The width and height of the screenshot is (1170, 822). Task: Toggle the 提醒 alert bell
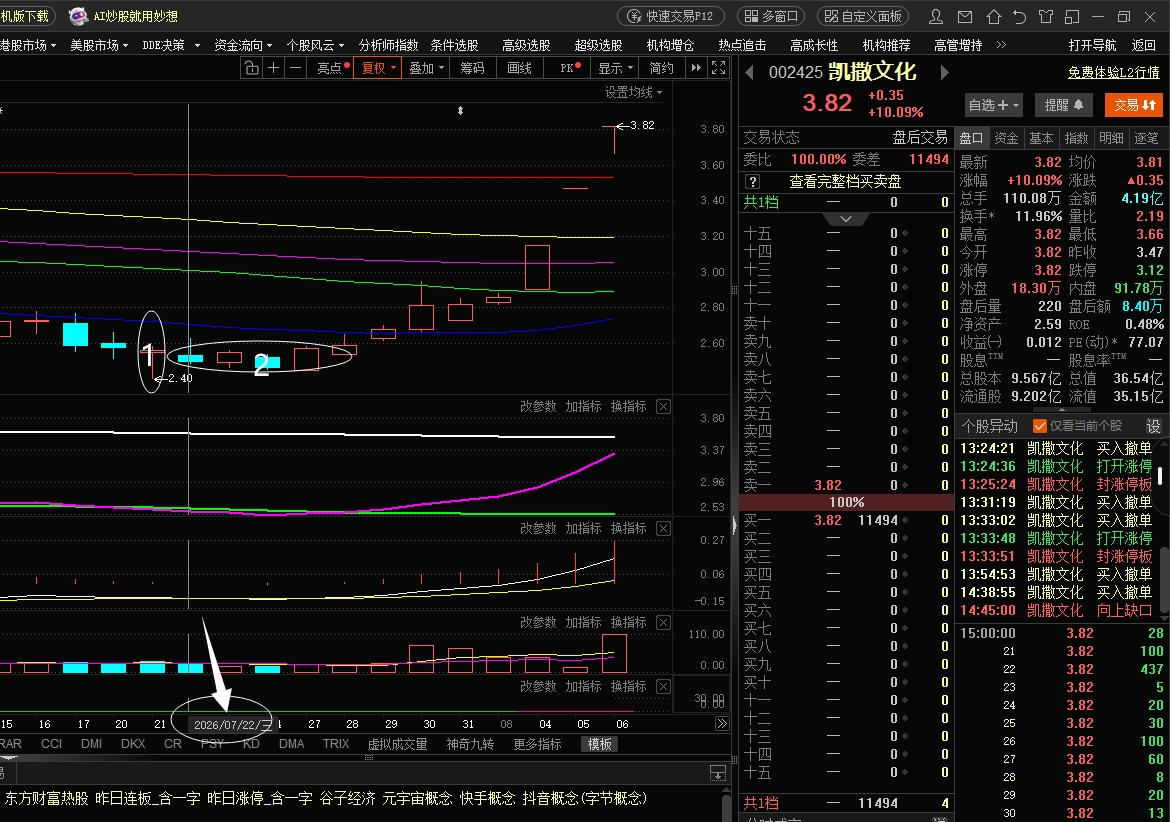coord(1063,105)
